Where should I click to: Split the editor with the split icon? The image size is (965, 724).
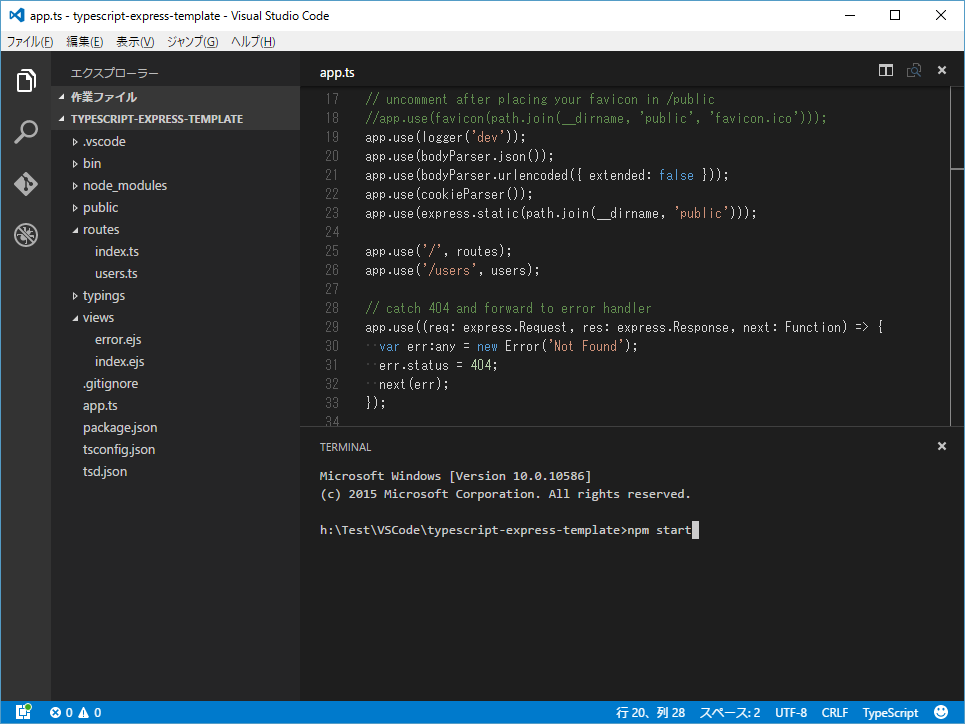tap(886, 70)
